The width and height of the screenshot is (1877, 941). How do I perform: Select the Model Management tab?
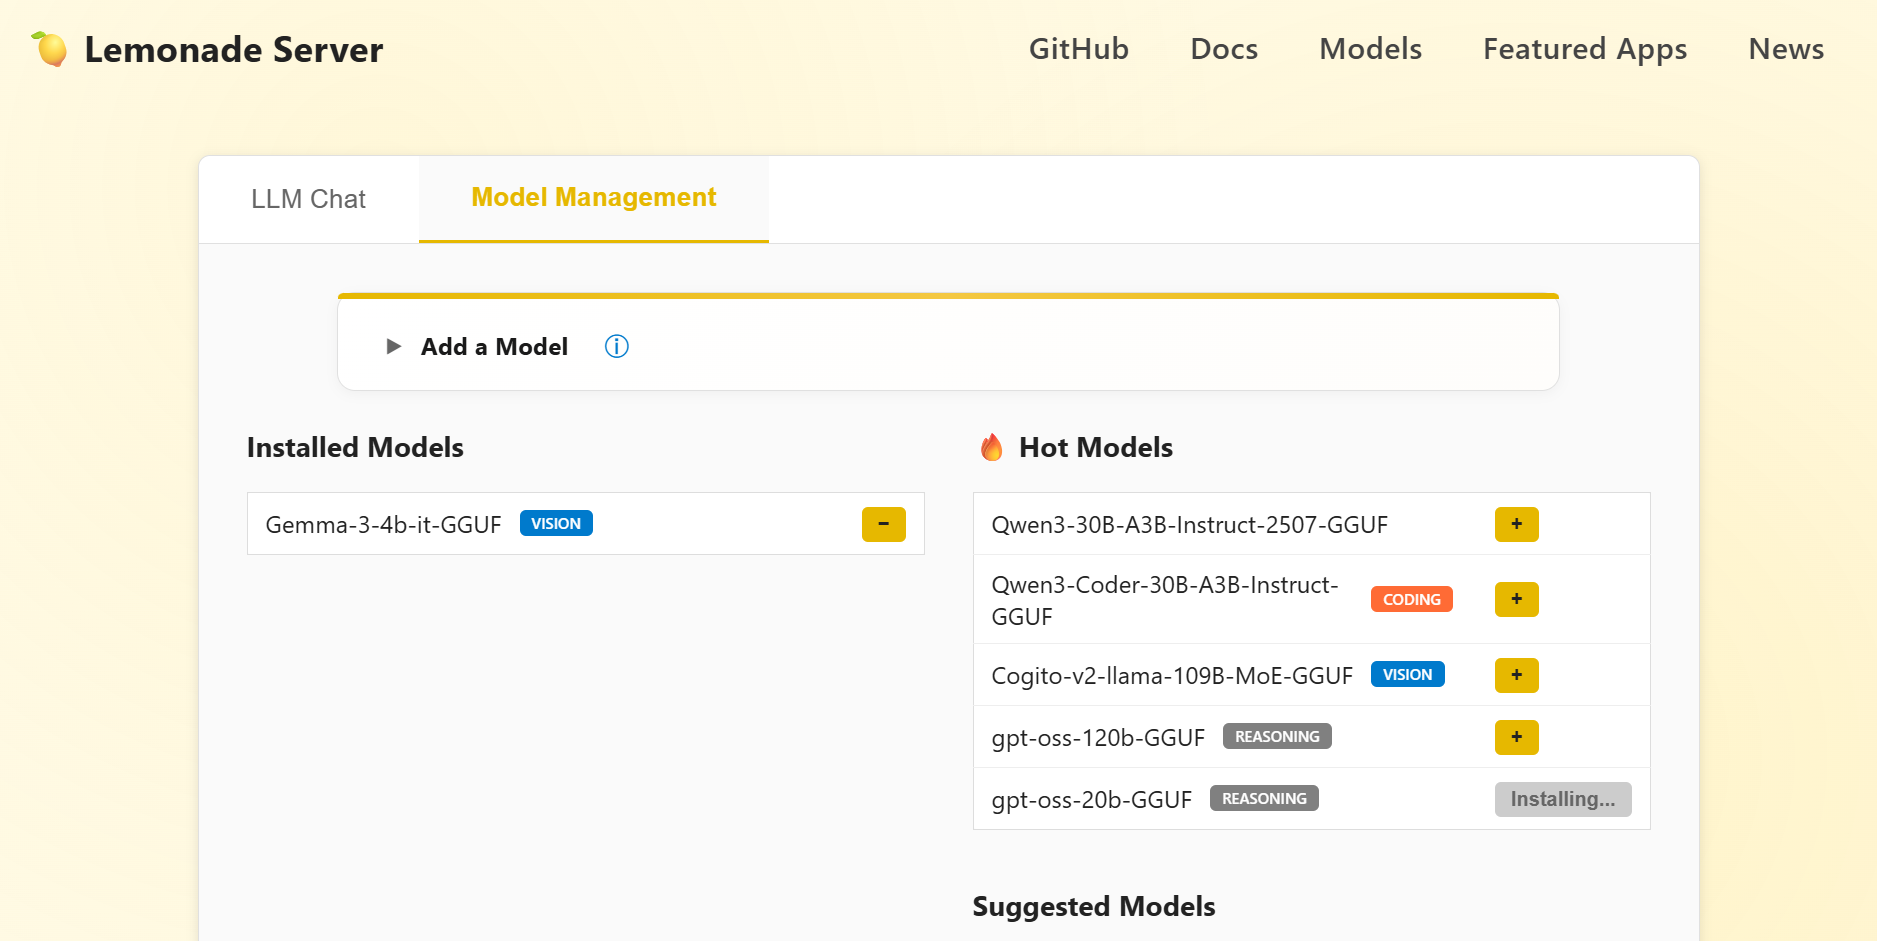(593, 198)
